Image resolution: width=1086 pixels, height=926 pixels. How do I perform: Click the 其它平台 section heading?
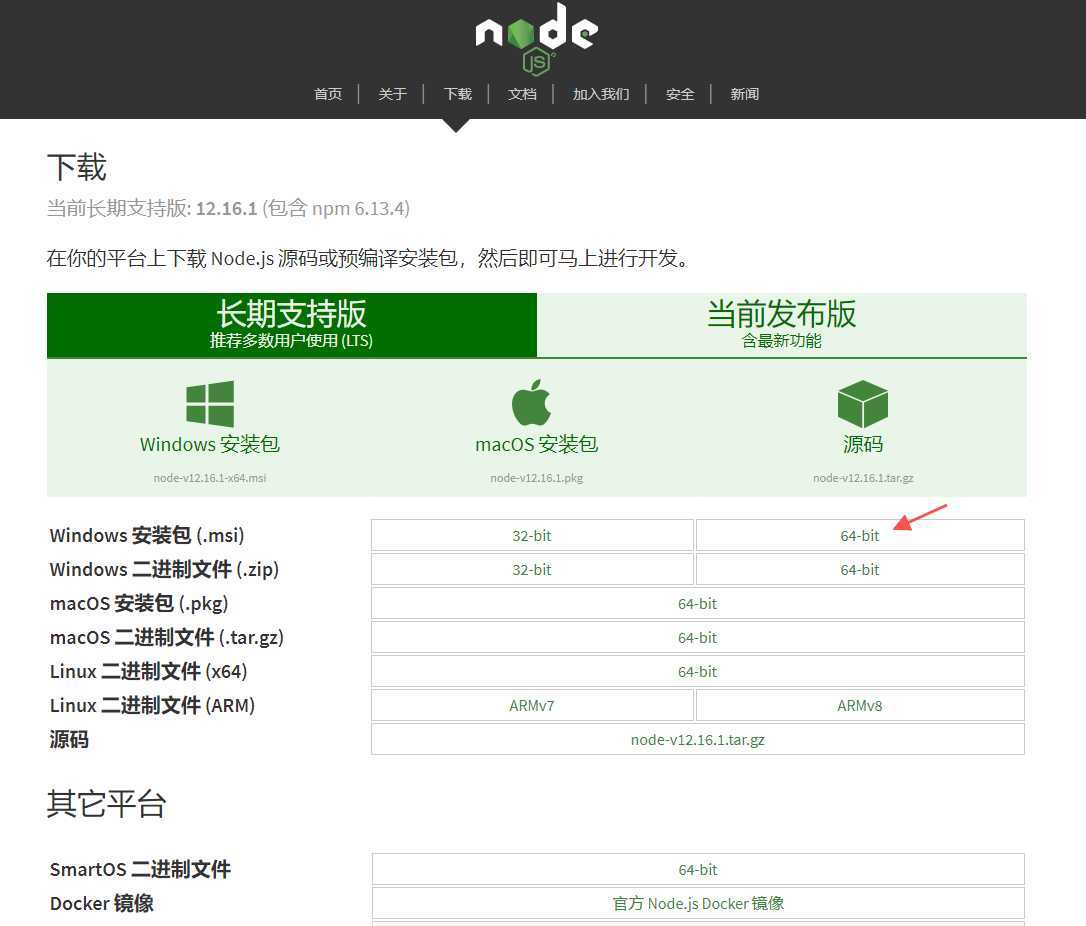click(107, 803)
